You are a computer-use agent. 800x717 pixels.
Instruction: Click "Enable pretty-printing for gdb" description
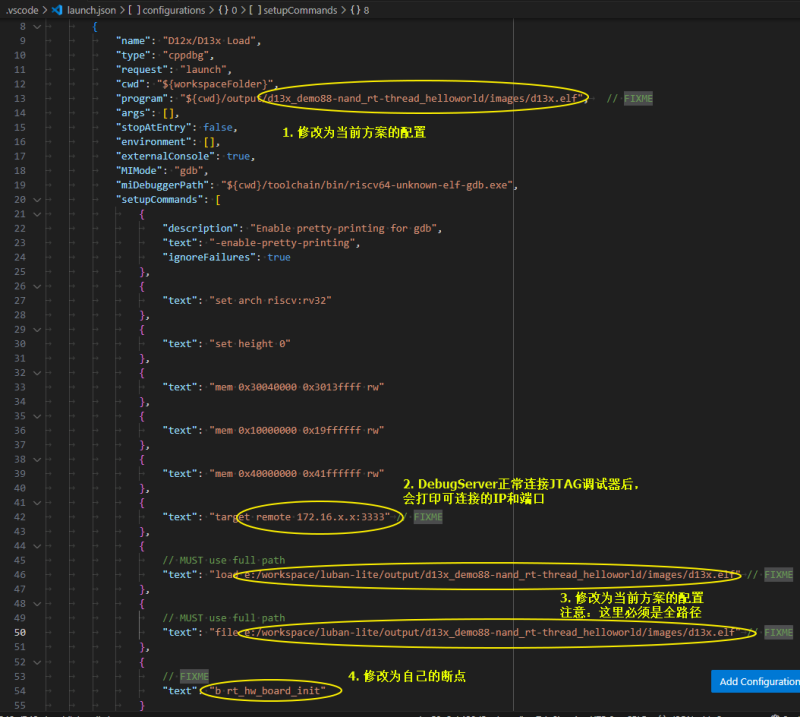click(x=344, y=228)
